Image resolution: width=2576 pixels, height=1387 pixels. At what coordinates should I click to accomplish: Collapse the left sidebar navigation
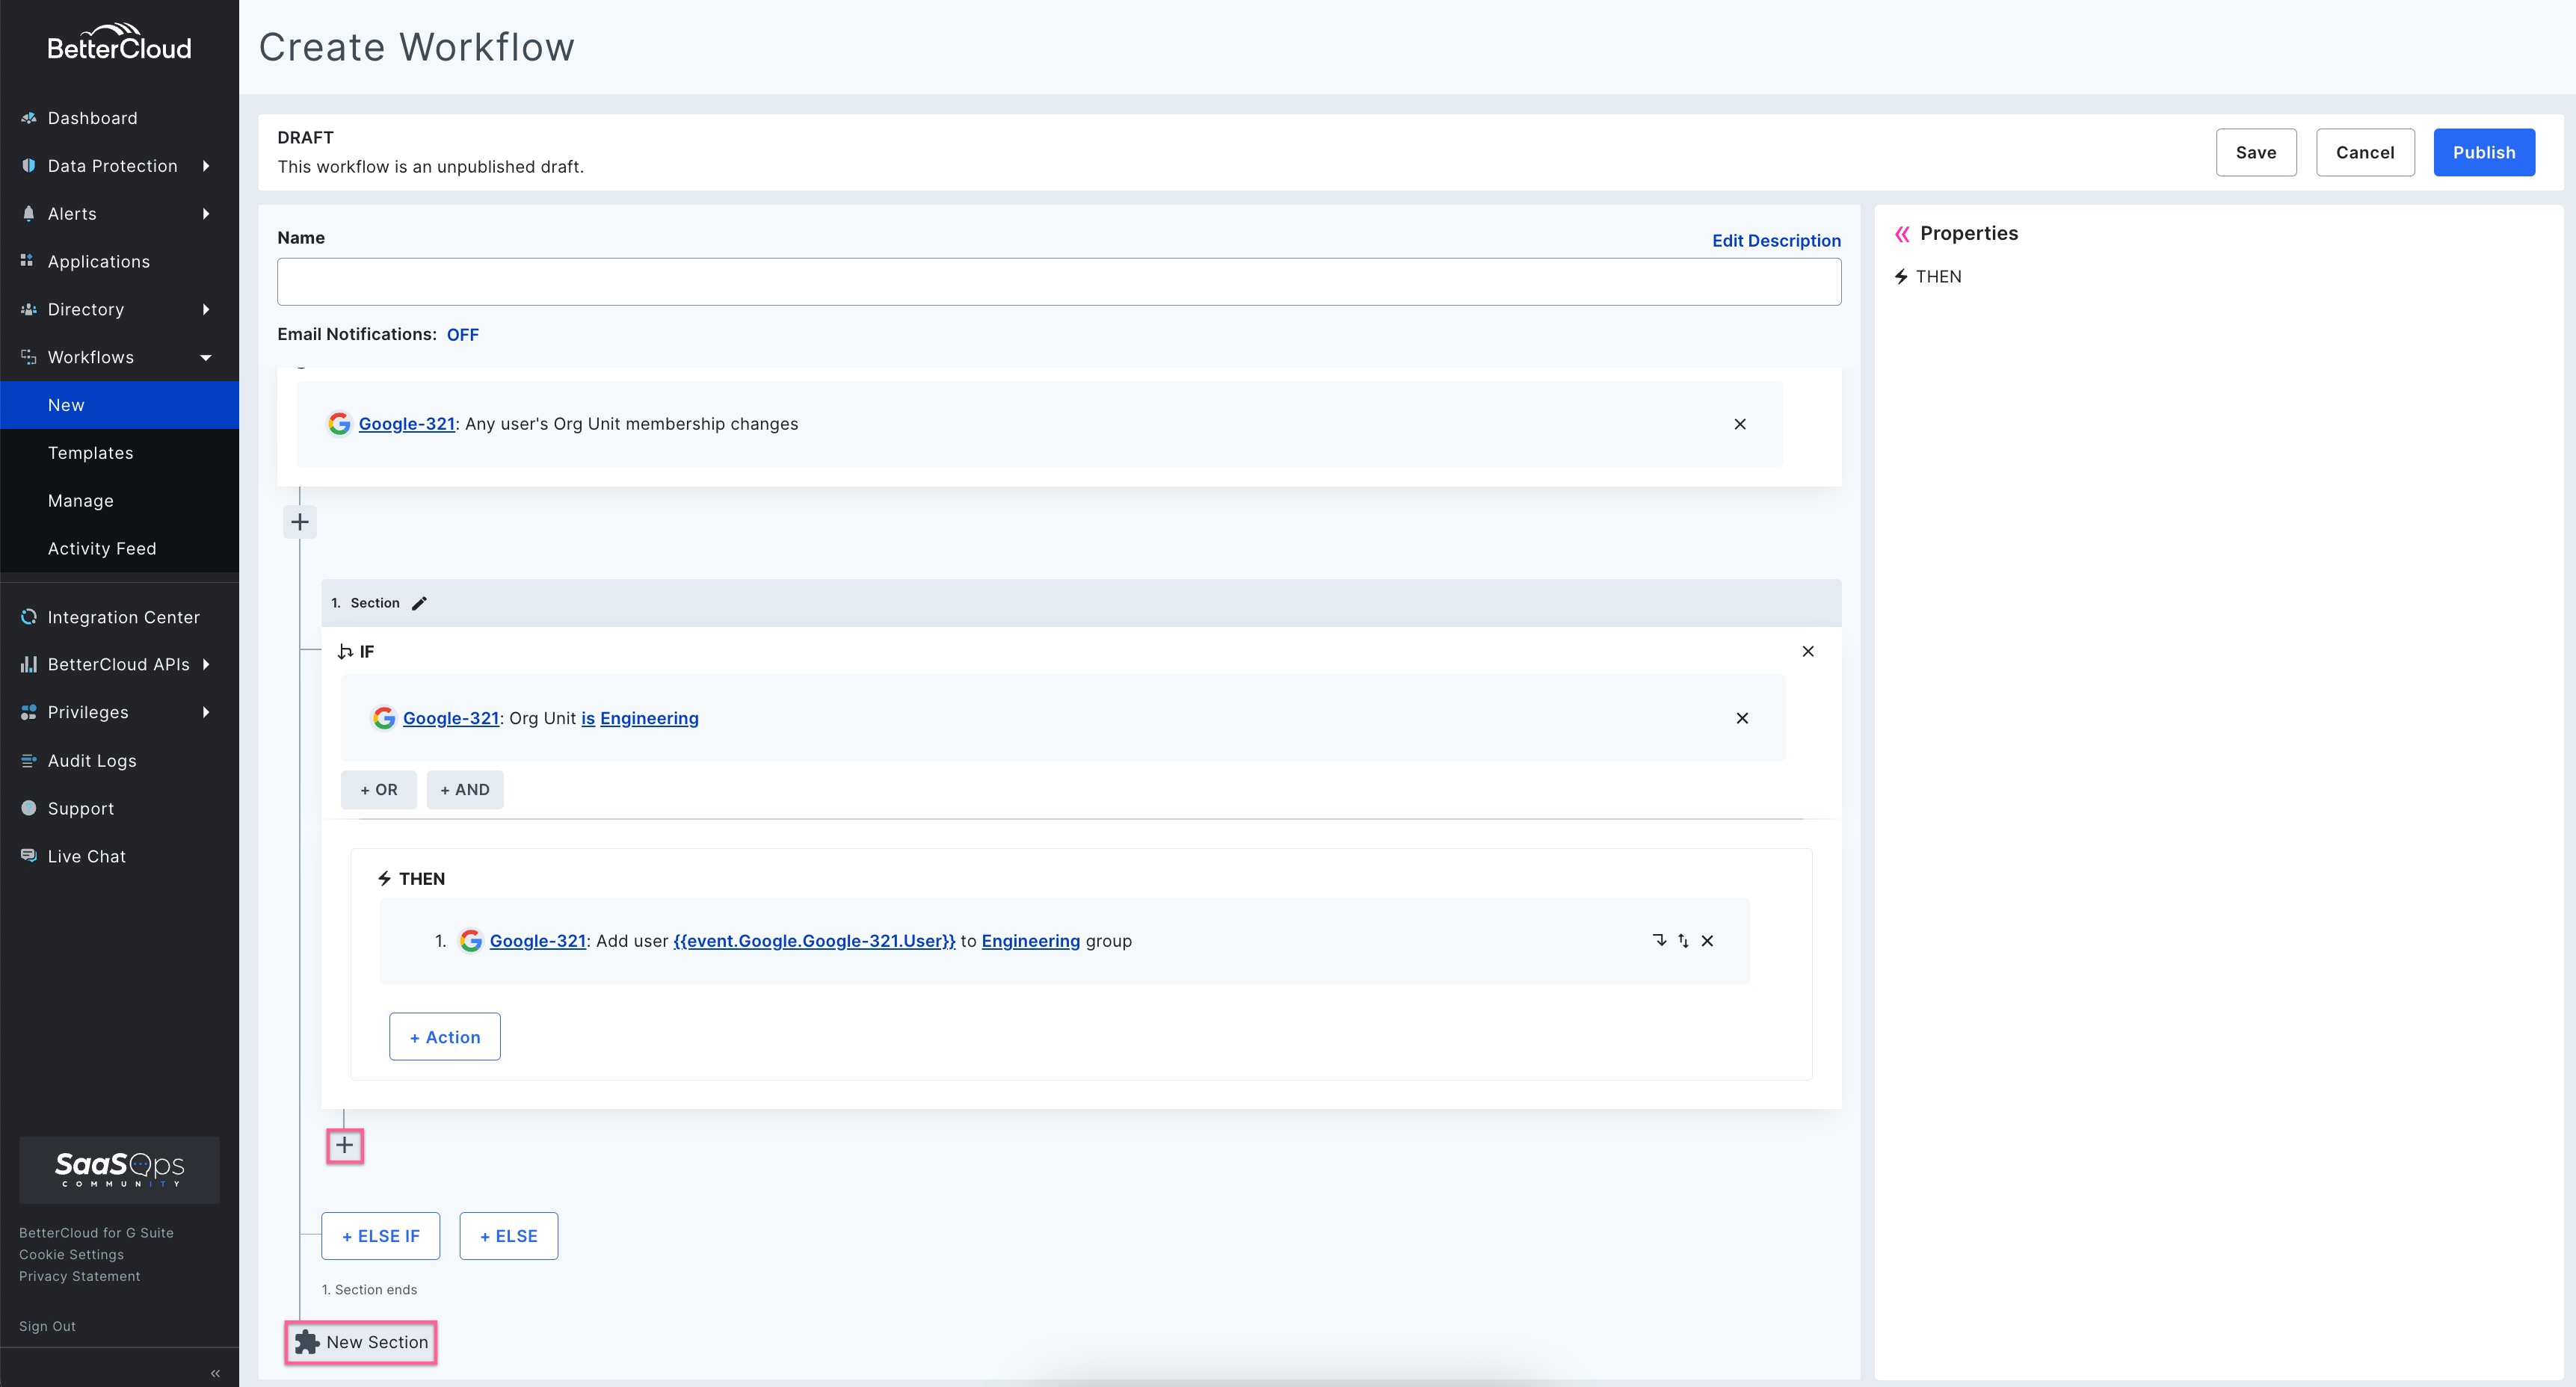[x=215, y=1373]
